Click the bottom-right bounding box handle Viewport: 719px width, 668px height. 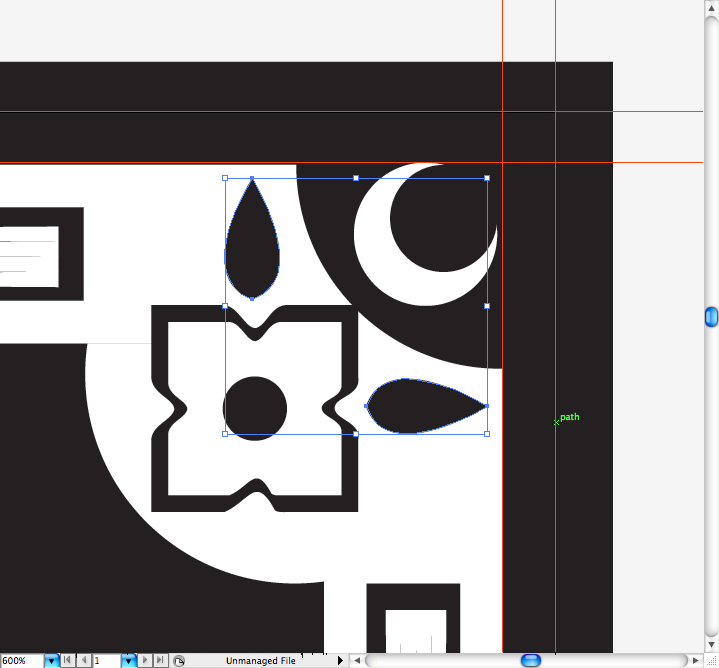click(487, 434)
